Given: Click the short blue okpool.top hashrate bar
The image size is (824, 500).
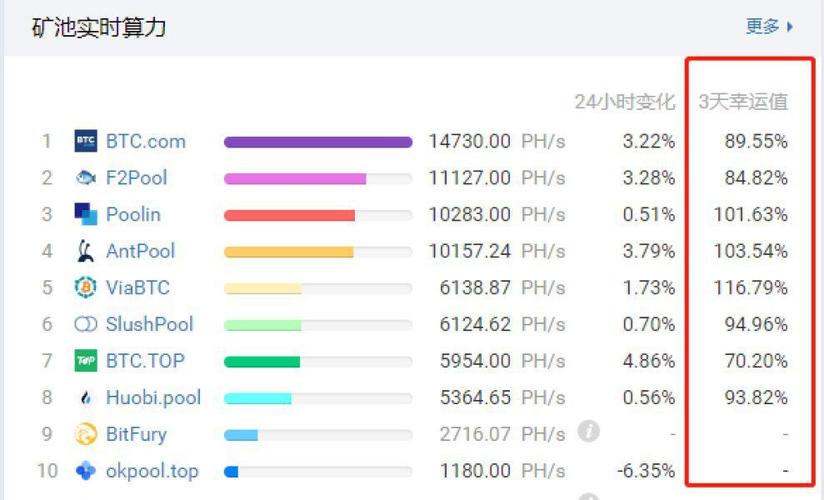Looking at the screenshot, I should [231, 472].
